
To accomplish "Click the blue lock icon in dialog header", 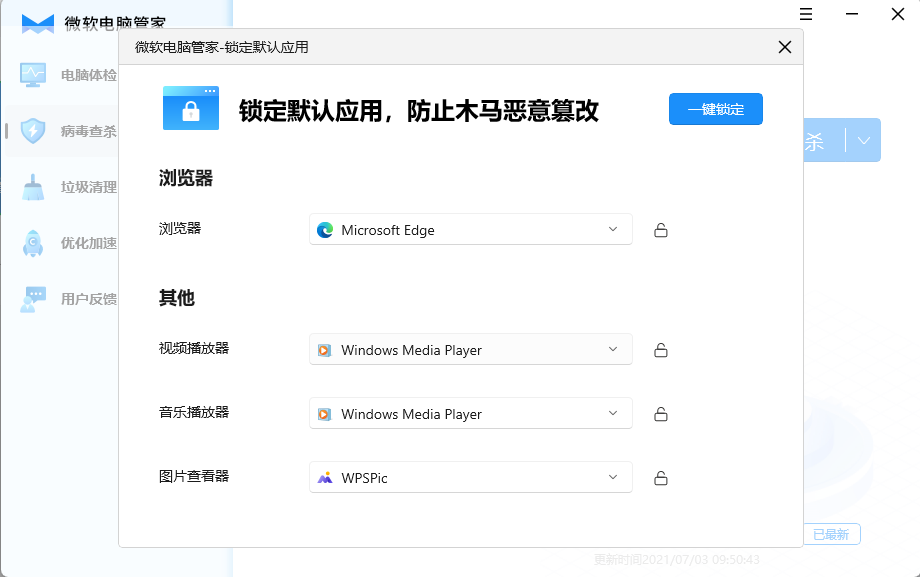I will click(190, 108).
